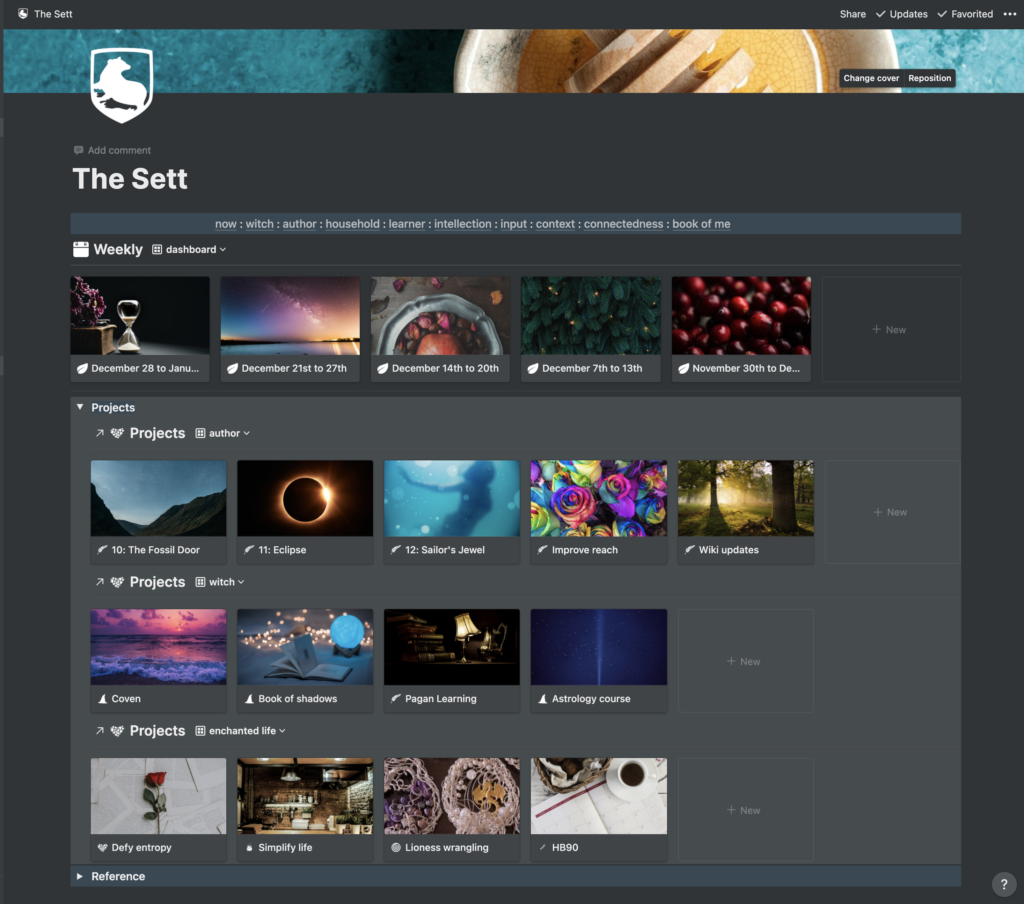This screenshot has height=904, width=1024.
Task: Go to the 'learner' navigation link
Action: click(407, 224)
